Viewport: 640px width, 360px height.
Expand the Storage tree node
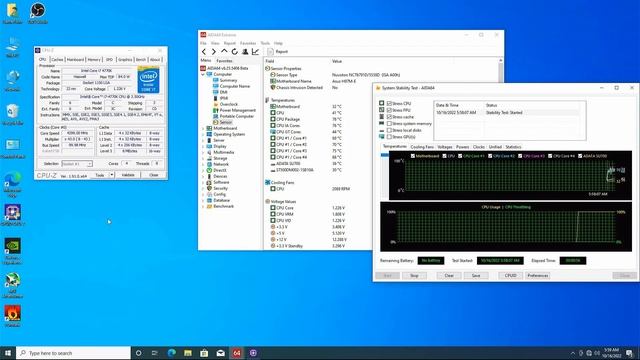pos(203,158)
